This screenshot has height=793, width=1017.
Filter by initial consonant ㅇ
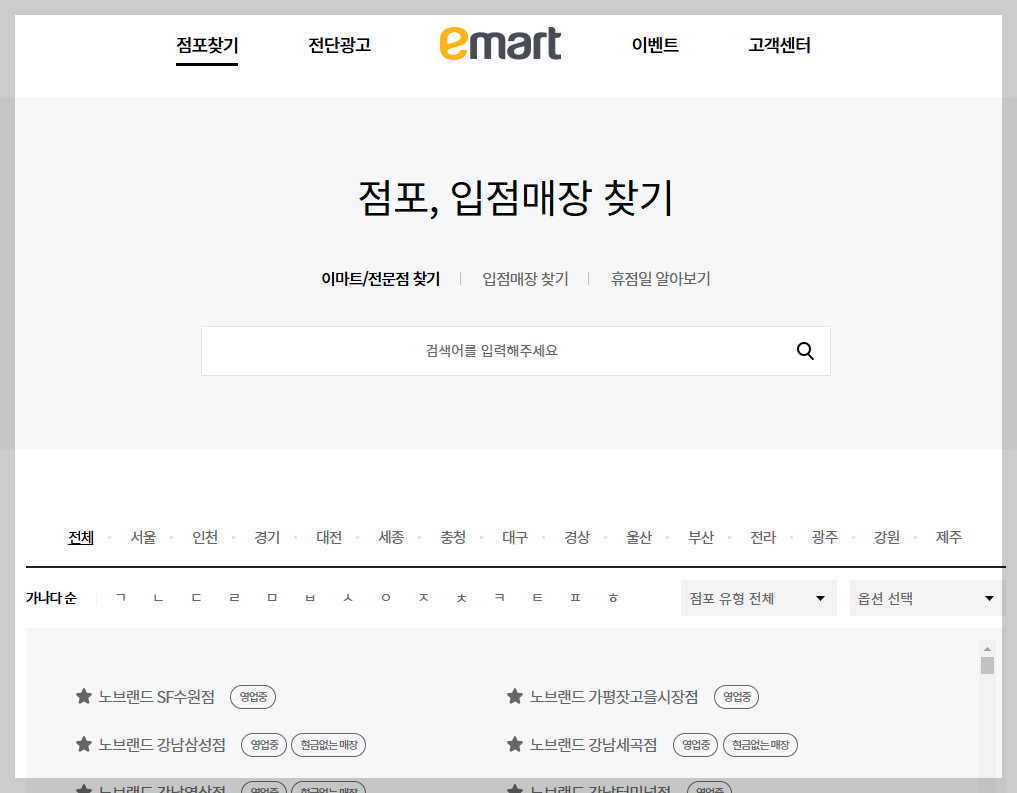click(386, 598)
